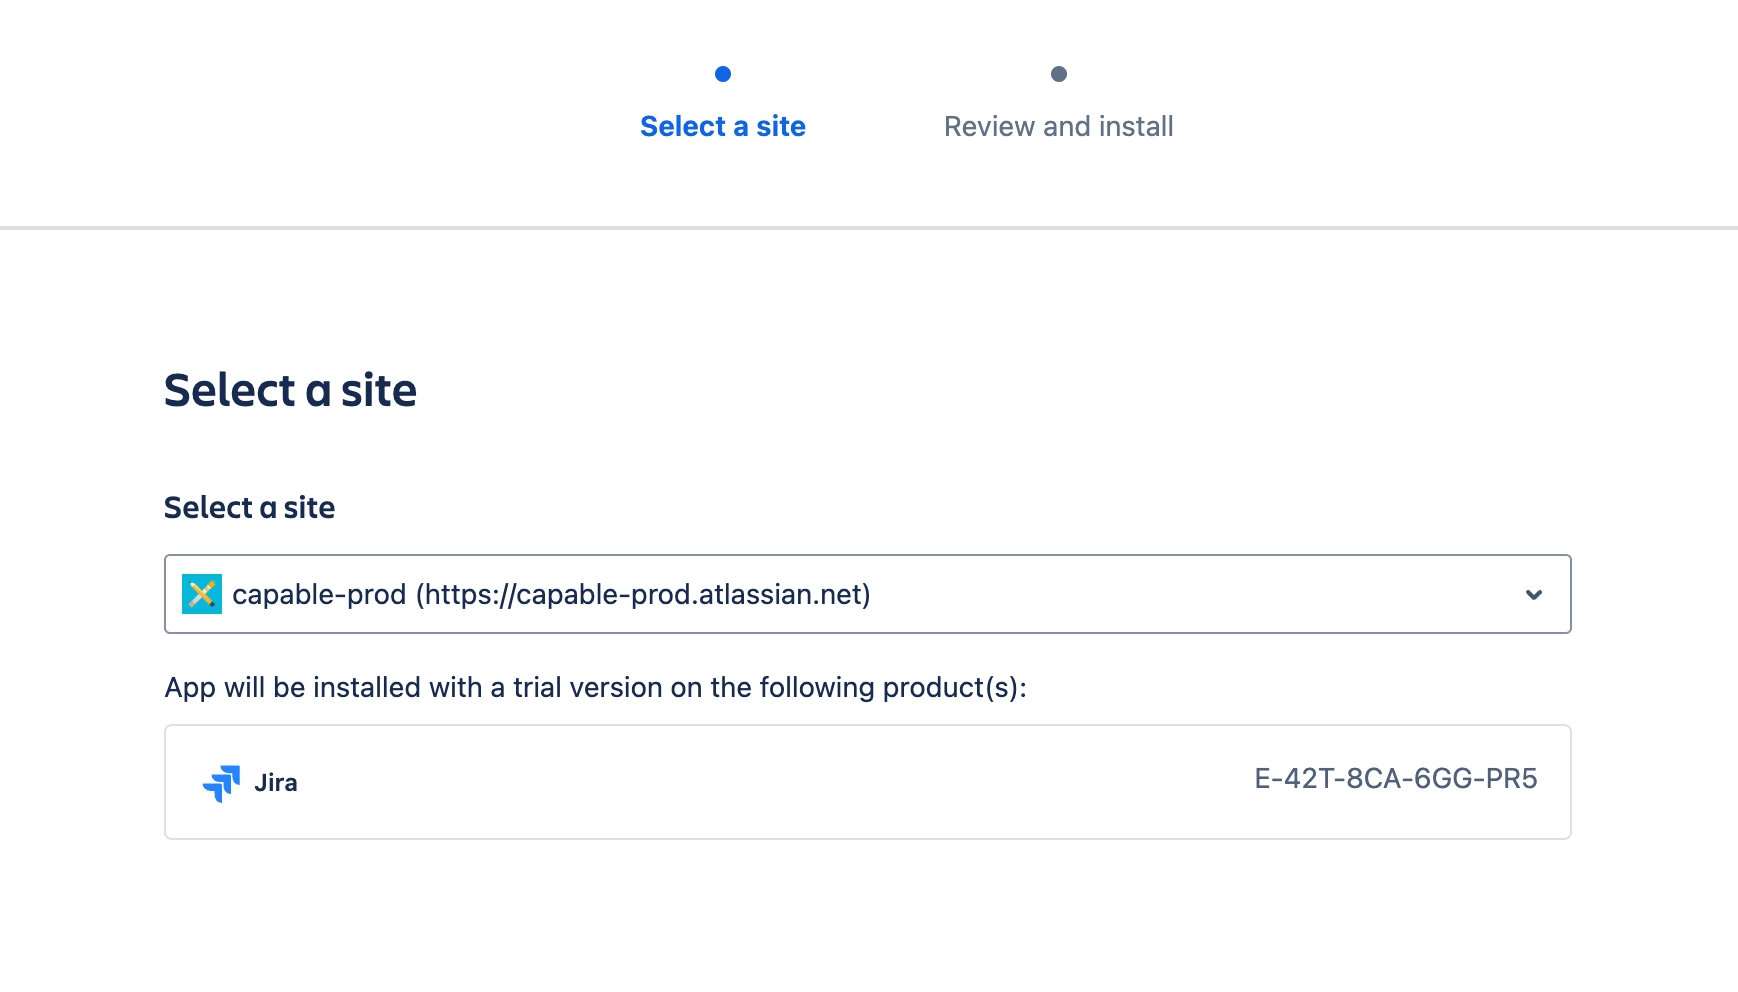The image size is (1738, 992).
Task: Click the Select a site page heading
Action: 291,390
